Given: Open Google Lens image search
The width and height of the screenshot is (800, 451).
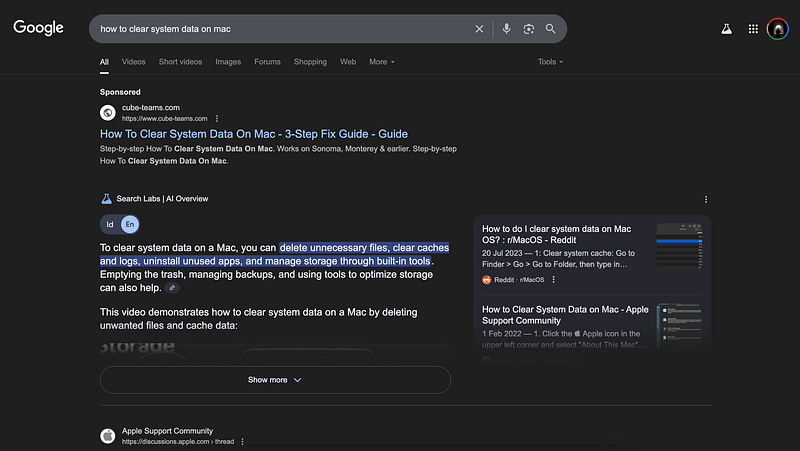Looking at the screenshot, I should 528,29.
